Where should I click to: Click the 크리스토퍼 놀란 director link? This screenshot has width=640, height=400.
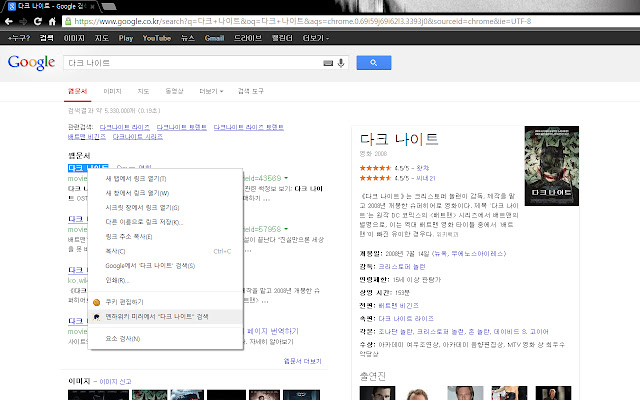pos(400,268)
